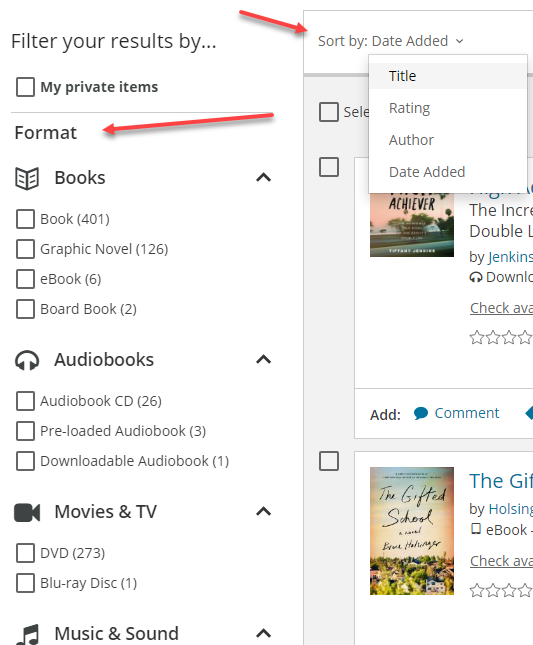This screenshot has width=533, height=645.
Task: Open the Sort by Date Added dropdown
Action: point(391,41)
